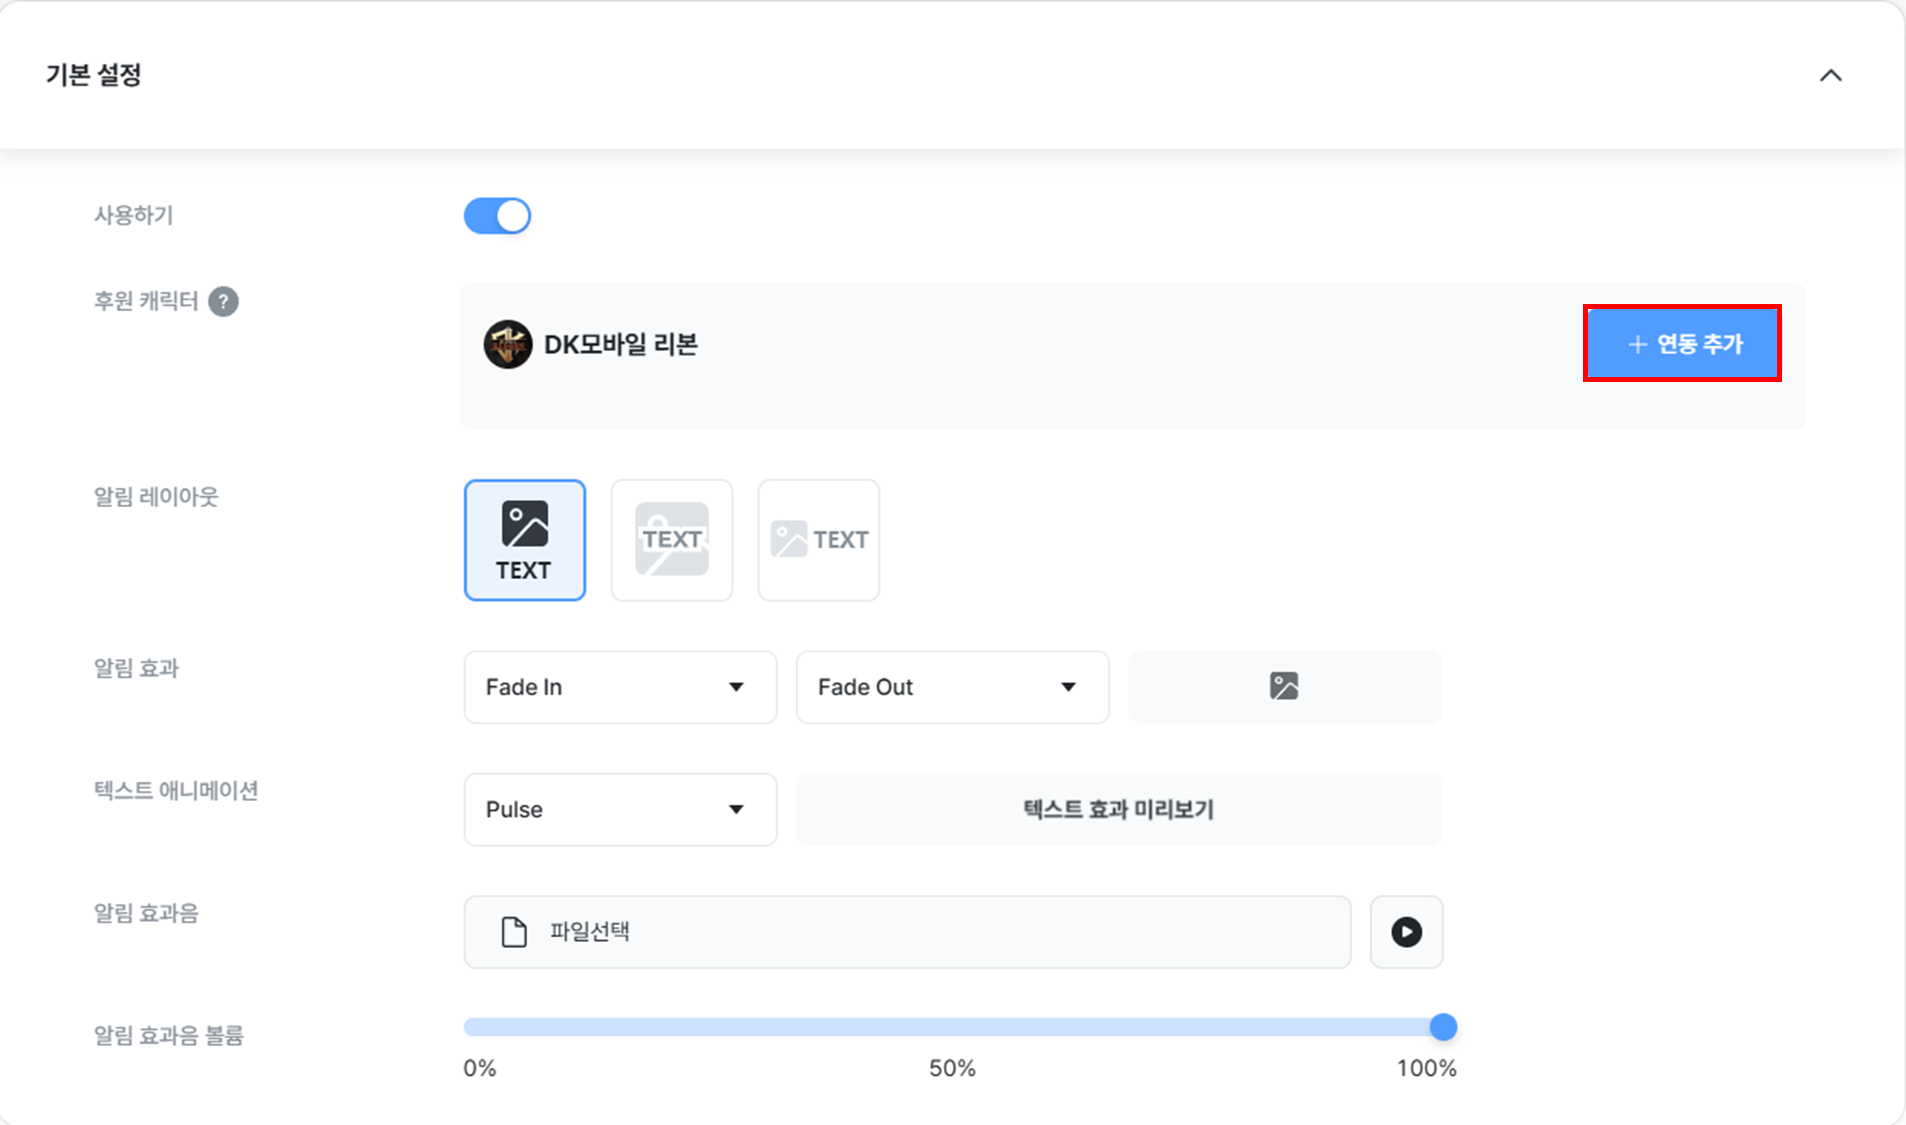This screenshot has height=1125, width=1906.
Task: Play the alert sound effect
Action: [x=1406, y=932]
